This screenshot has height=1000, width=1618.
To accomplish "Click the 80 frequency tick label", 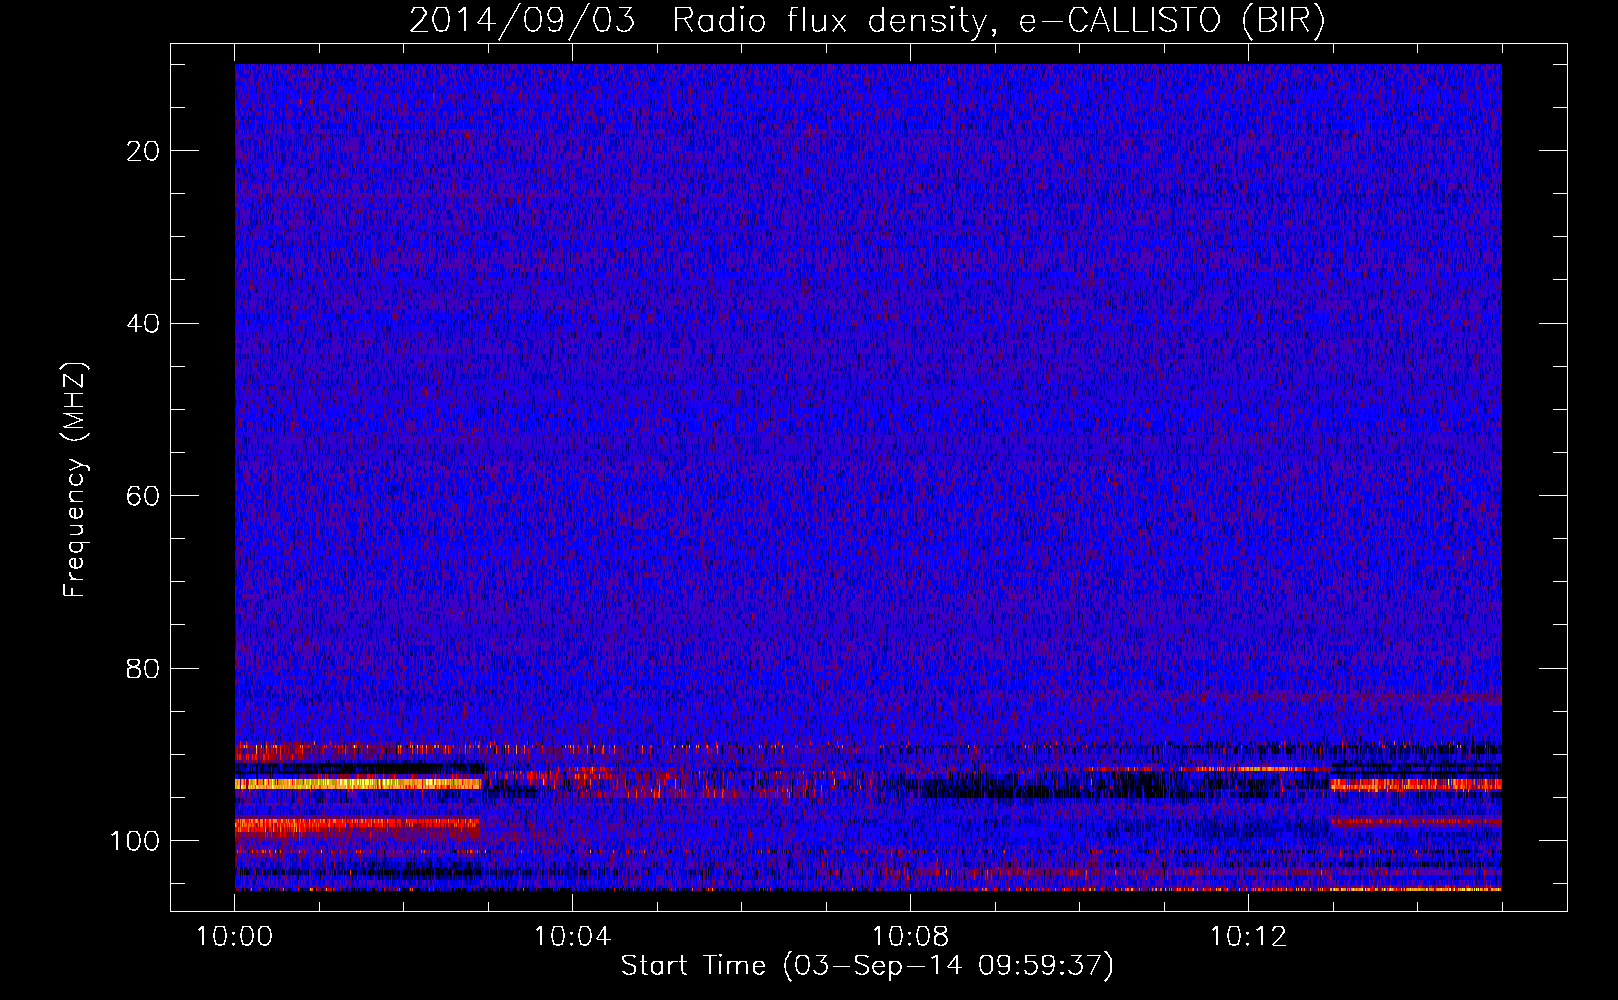I will (x=144, y=669).
